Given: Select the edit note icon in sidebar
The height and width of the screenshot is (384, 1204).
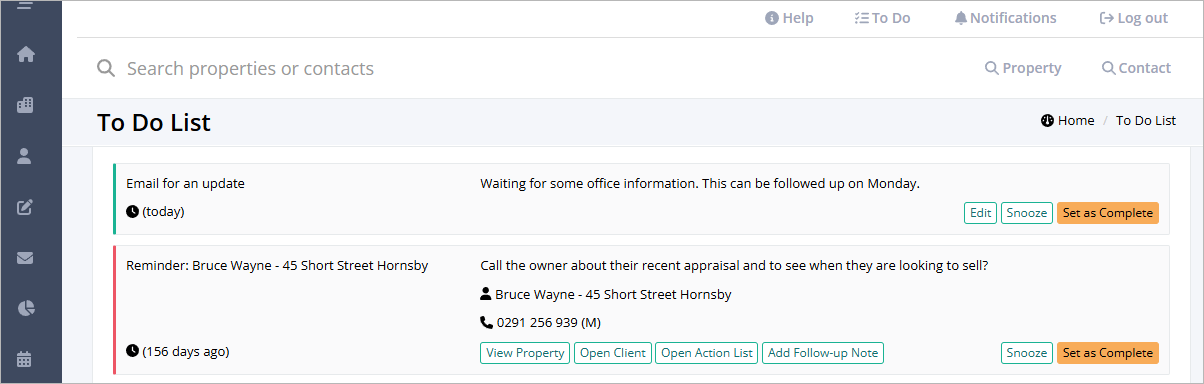Looking at the screenshot, I should (x=26, y=207).
